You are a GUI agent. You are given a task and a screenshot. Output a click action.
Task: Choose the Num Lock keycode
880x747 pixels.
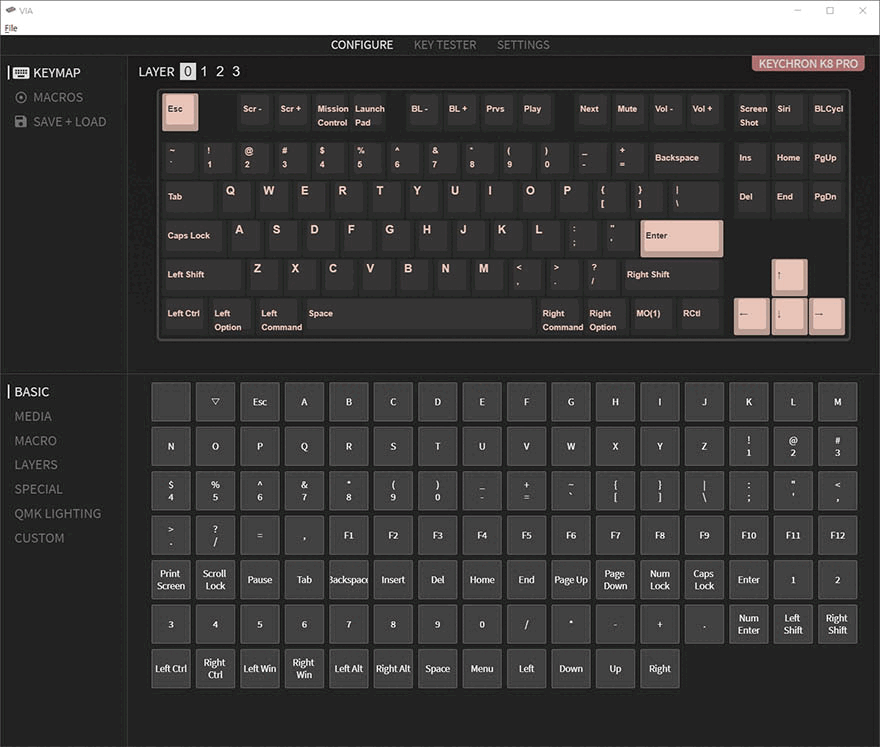coord(660,580)
